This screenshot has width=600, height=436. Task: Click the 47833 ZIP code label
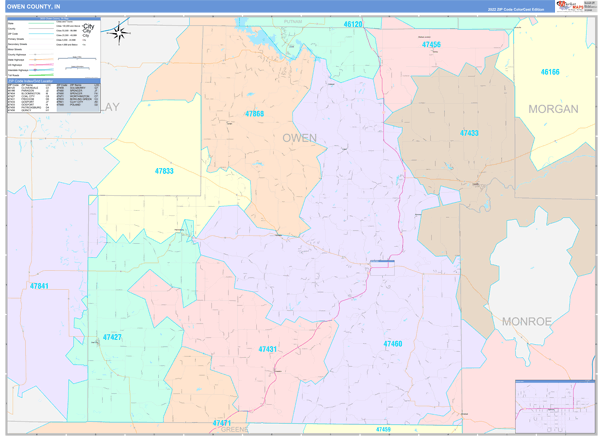click(x=164, y=171)
